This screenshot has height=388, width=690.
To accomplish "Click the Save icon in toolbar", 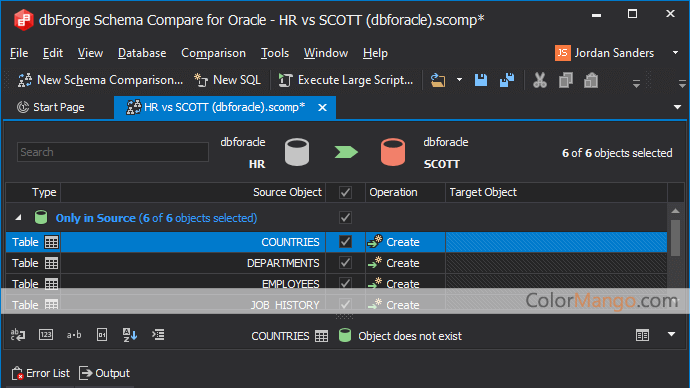I will (x=481, y=81).
